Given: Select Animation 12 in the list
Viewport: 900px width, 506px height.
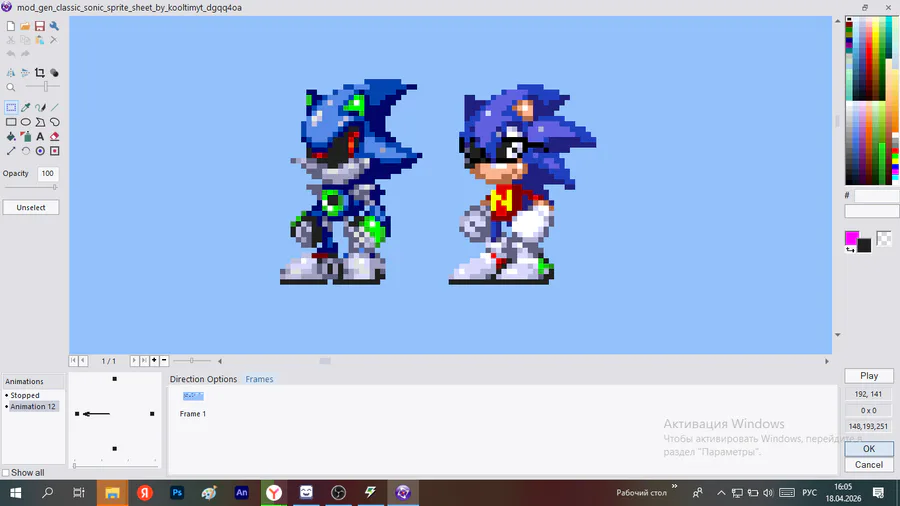Looking at the screenshot, I should (x=33, y=406).
